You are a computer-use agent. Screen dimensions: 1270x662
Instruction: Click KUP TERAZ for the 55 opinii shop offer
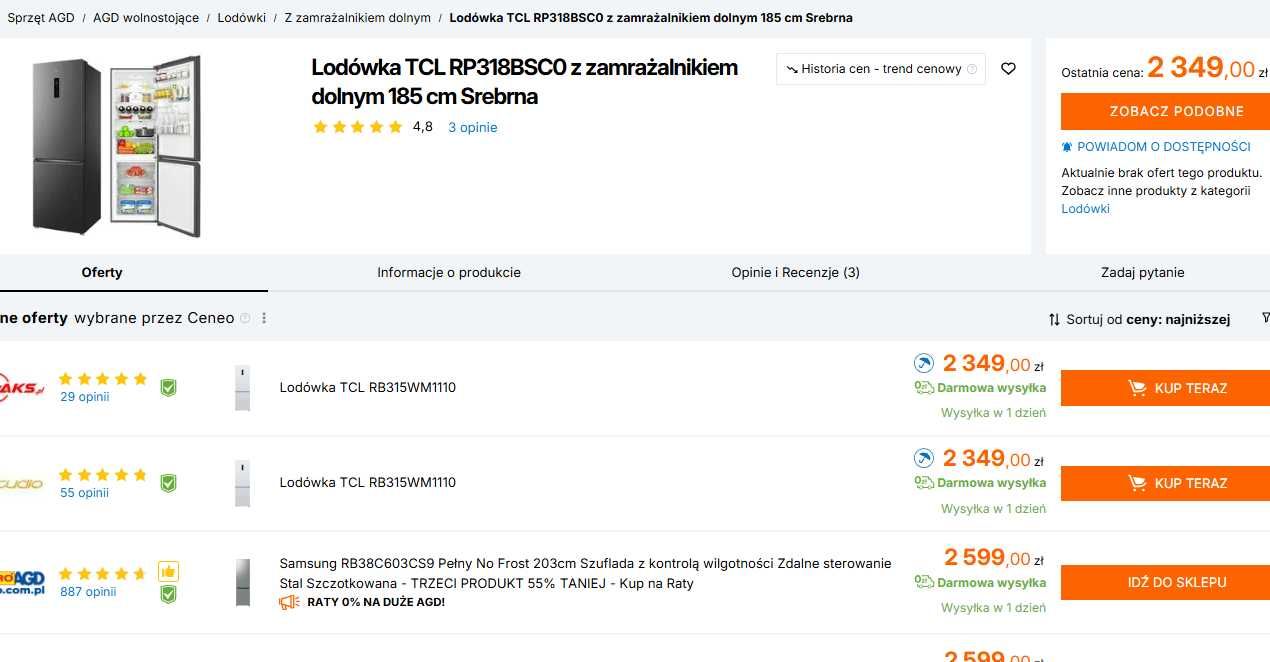click(1166, 483)
